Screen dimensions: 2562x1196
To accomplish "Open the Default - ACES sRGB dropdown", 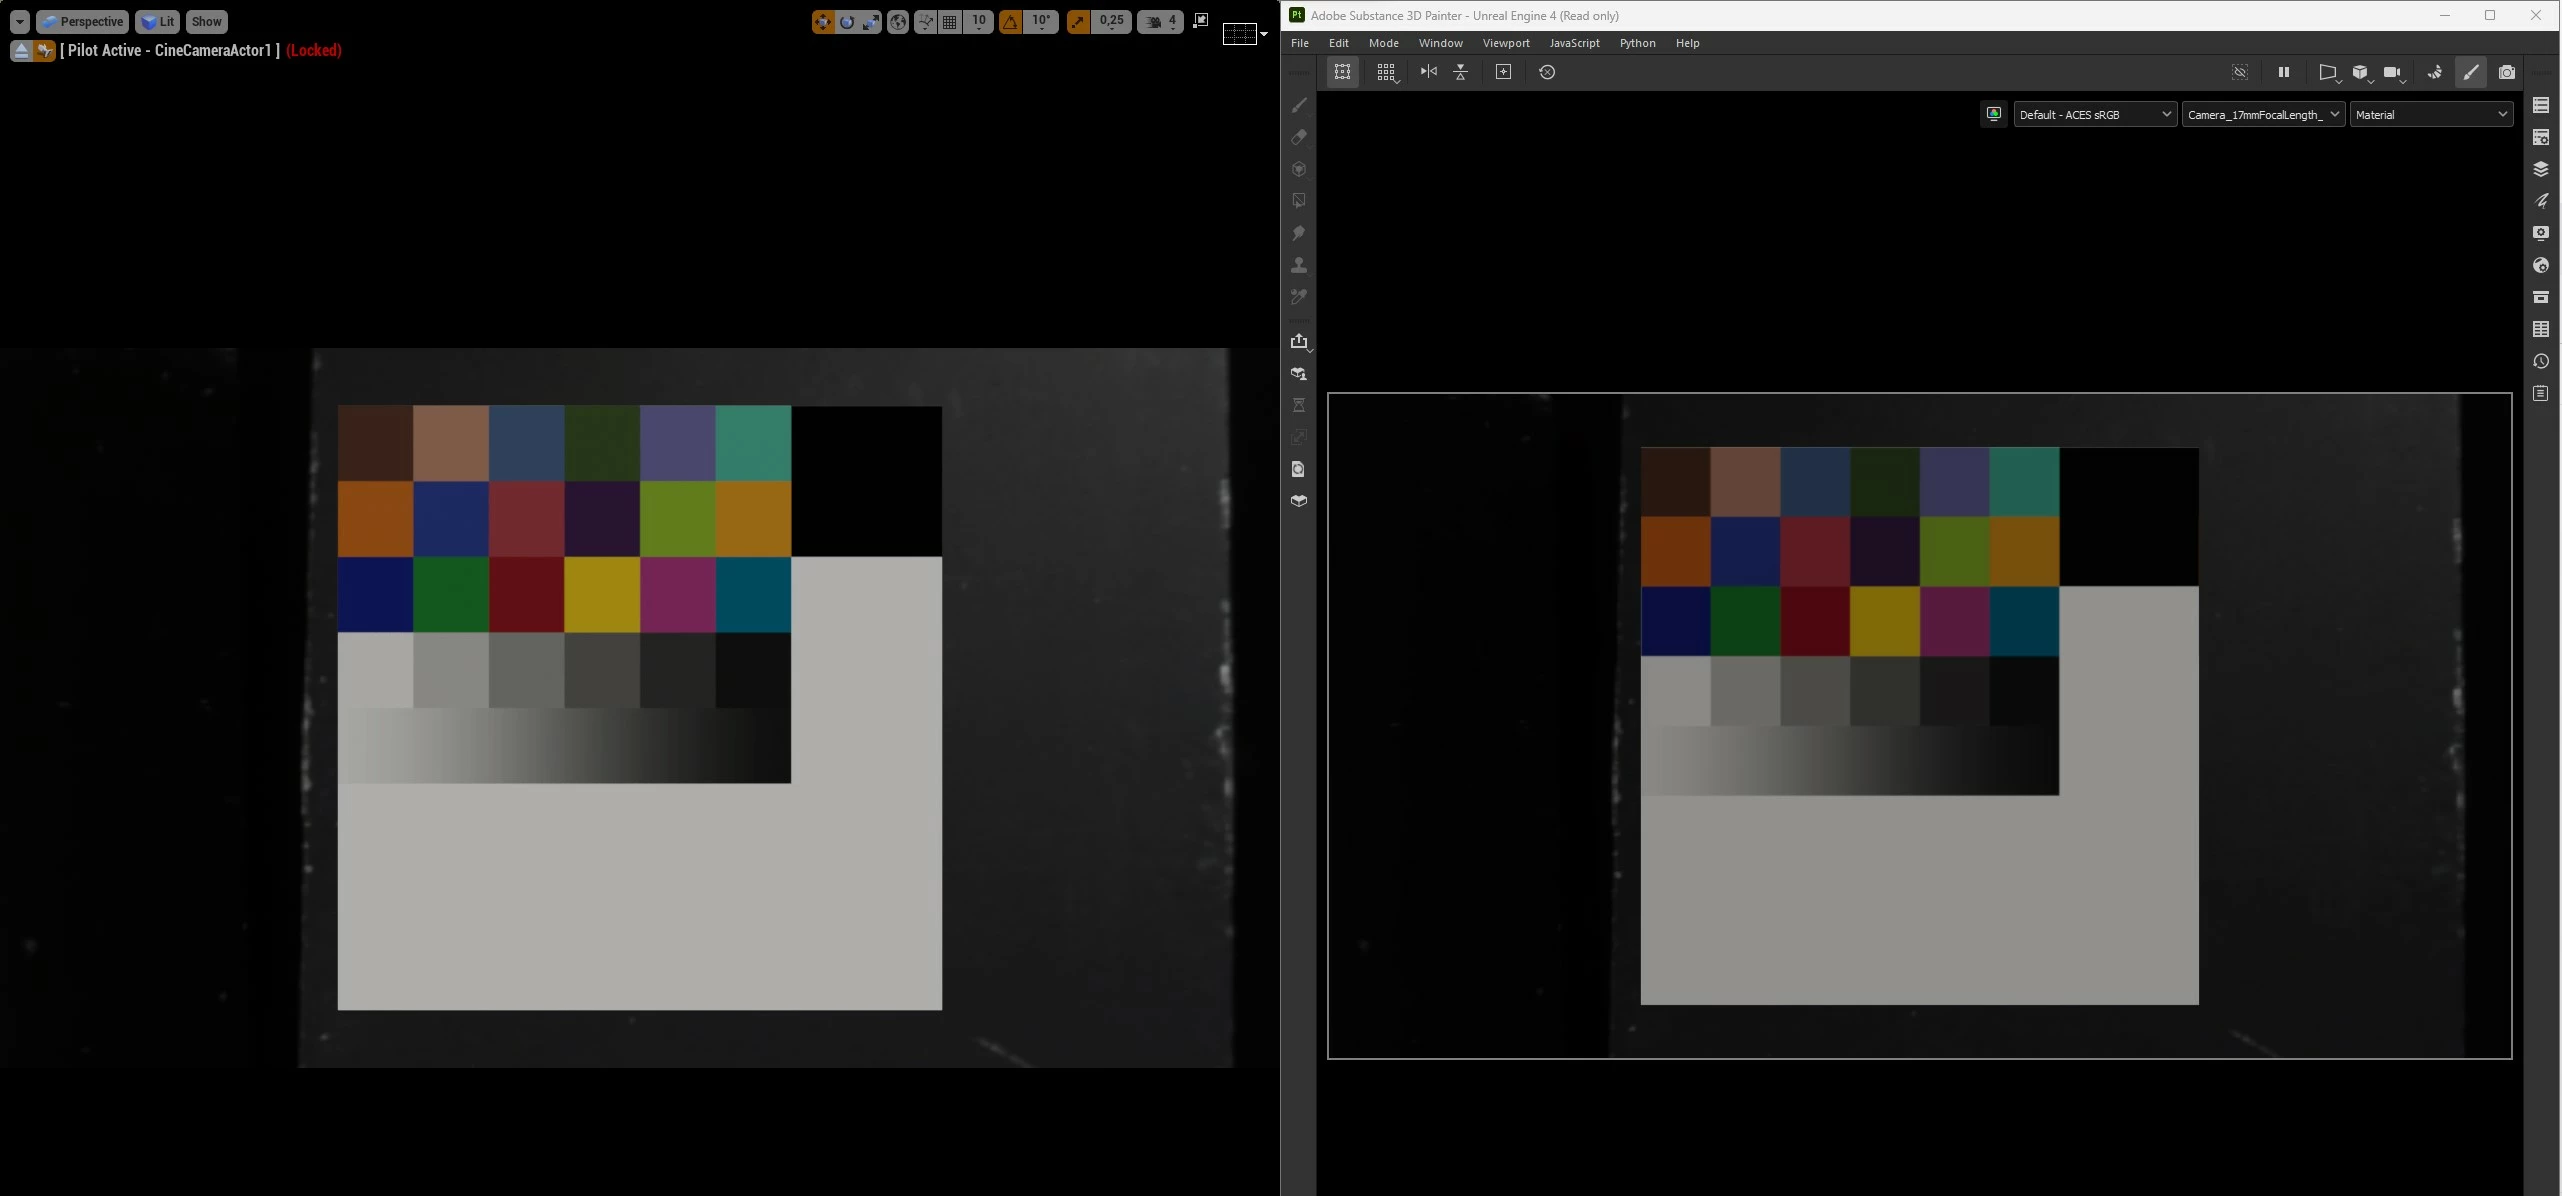I will click(x=2095, y=115).
